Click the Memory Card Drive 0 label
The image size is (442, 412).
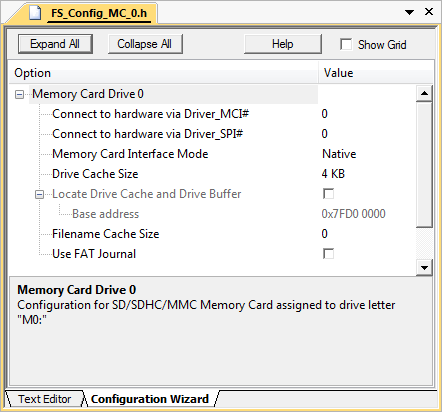tap(88, 94)
